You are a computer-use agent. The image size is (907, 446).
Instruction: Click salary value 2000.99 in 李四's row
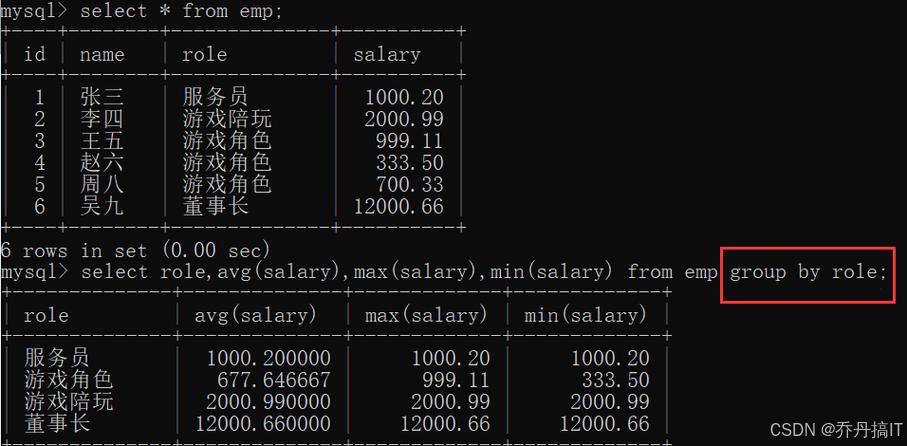pos(404,119)
